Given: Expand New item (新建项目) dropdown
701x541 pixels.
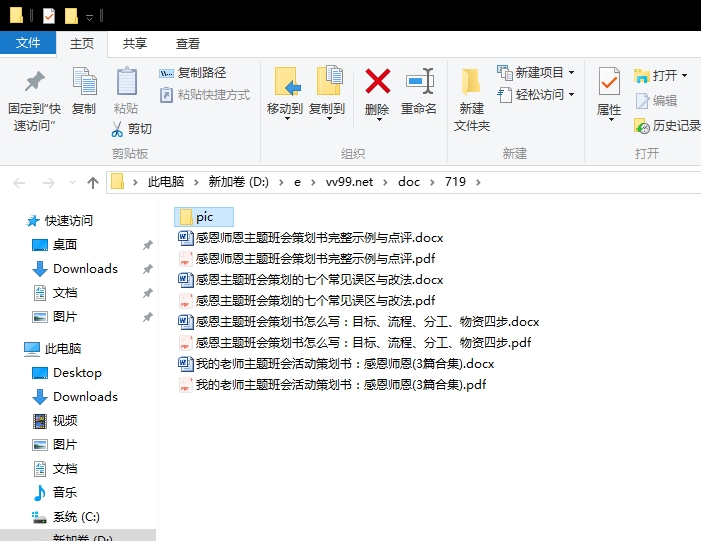Looking at the screenshot, I should 571,72.
